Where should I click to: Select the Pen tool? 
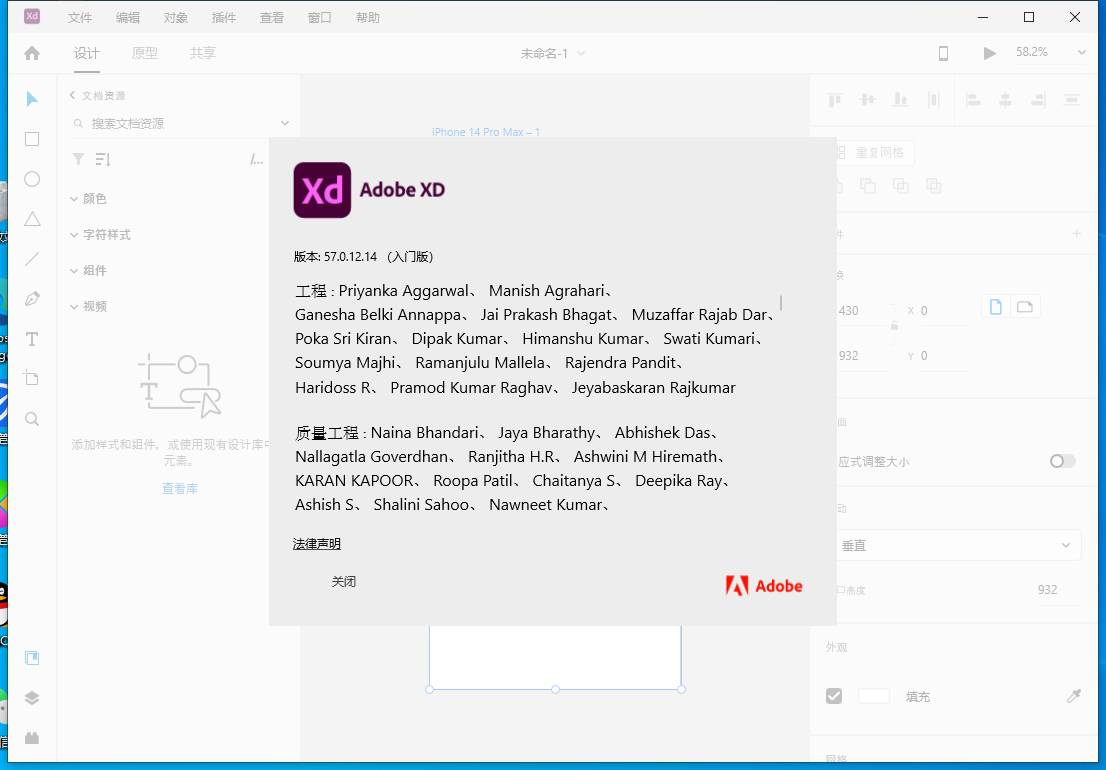point(31,297)
